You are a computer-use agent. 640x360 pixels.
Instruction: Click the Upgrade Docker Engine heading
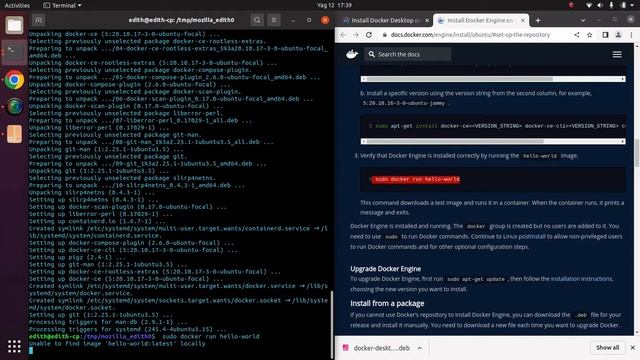(385, 269)
